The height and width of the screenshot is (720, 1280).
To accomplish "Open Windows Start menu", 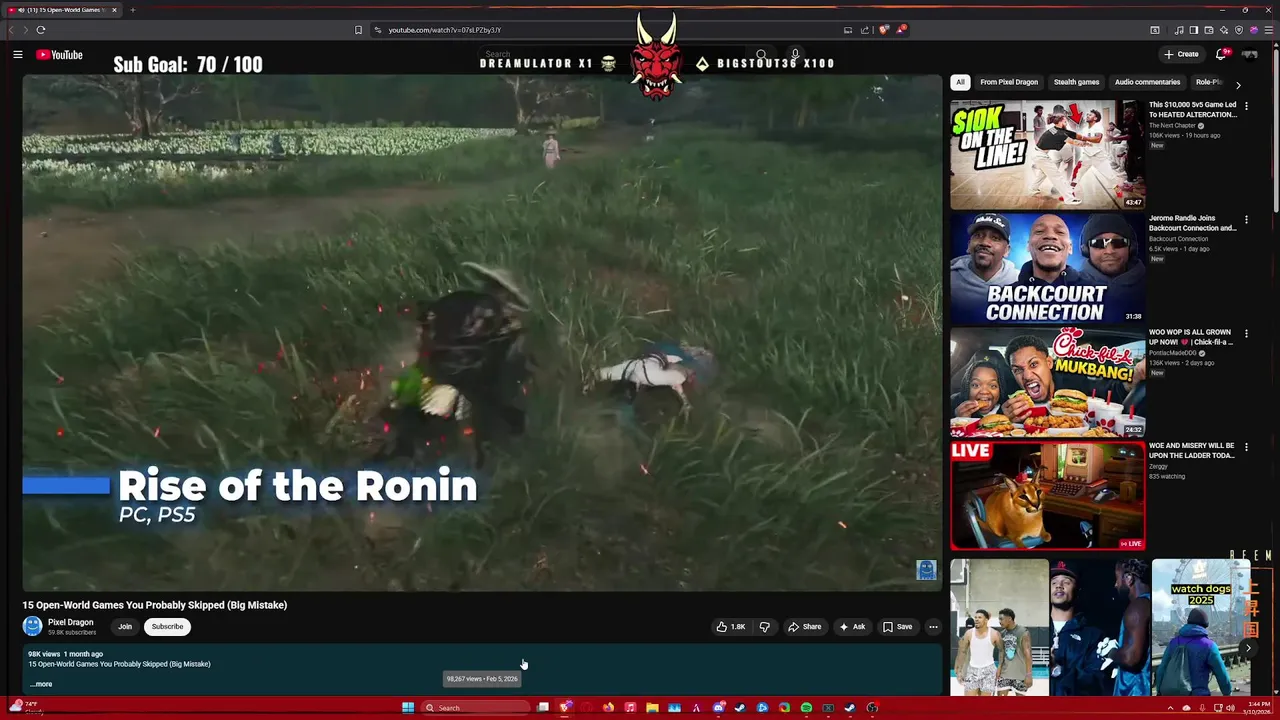I will 408,708.
